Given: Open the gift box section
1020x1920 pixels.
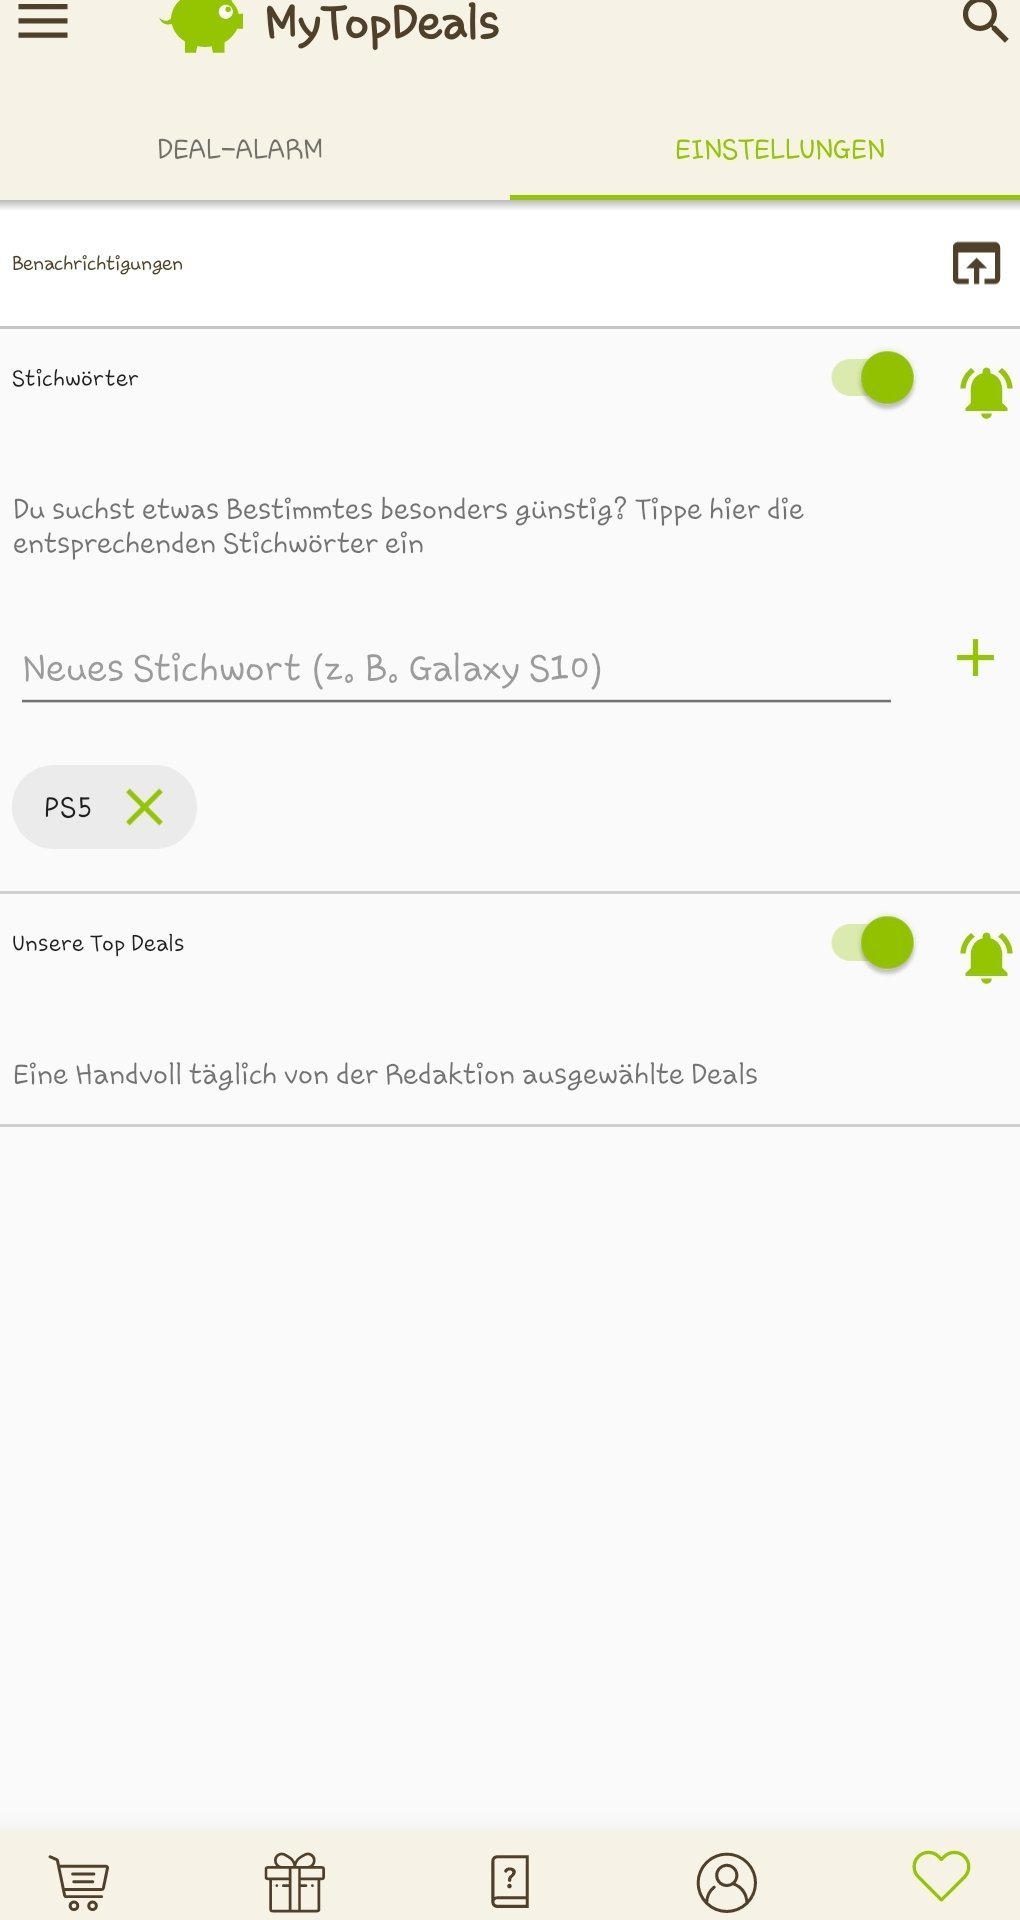Looking at the screenshot, I should click(x=295, y=1882).
